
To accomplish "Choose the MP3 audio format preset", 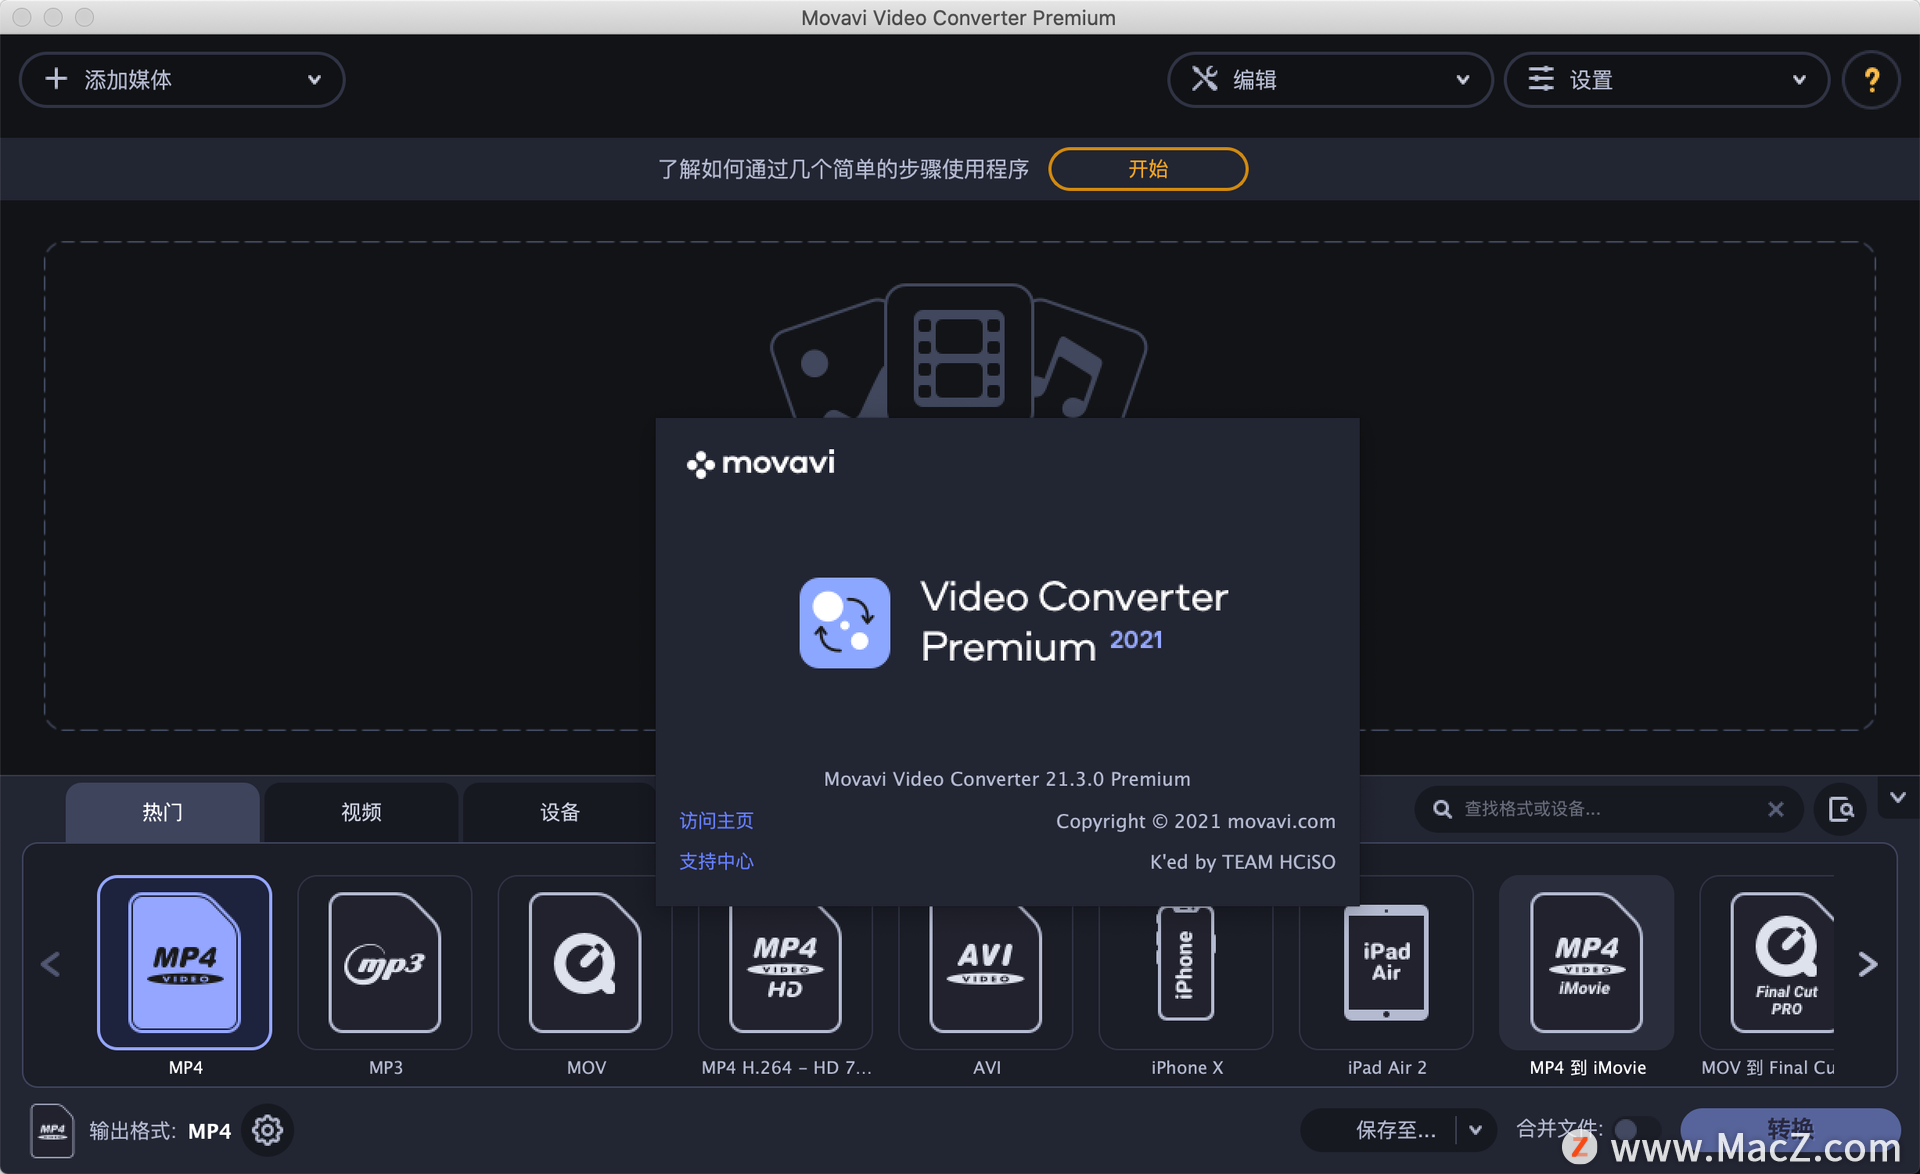I will pos(385,962).
